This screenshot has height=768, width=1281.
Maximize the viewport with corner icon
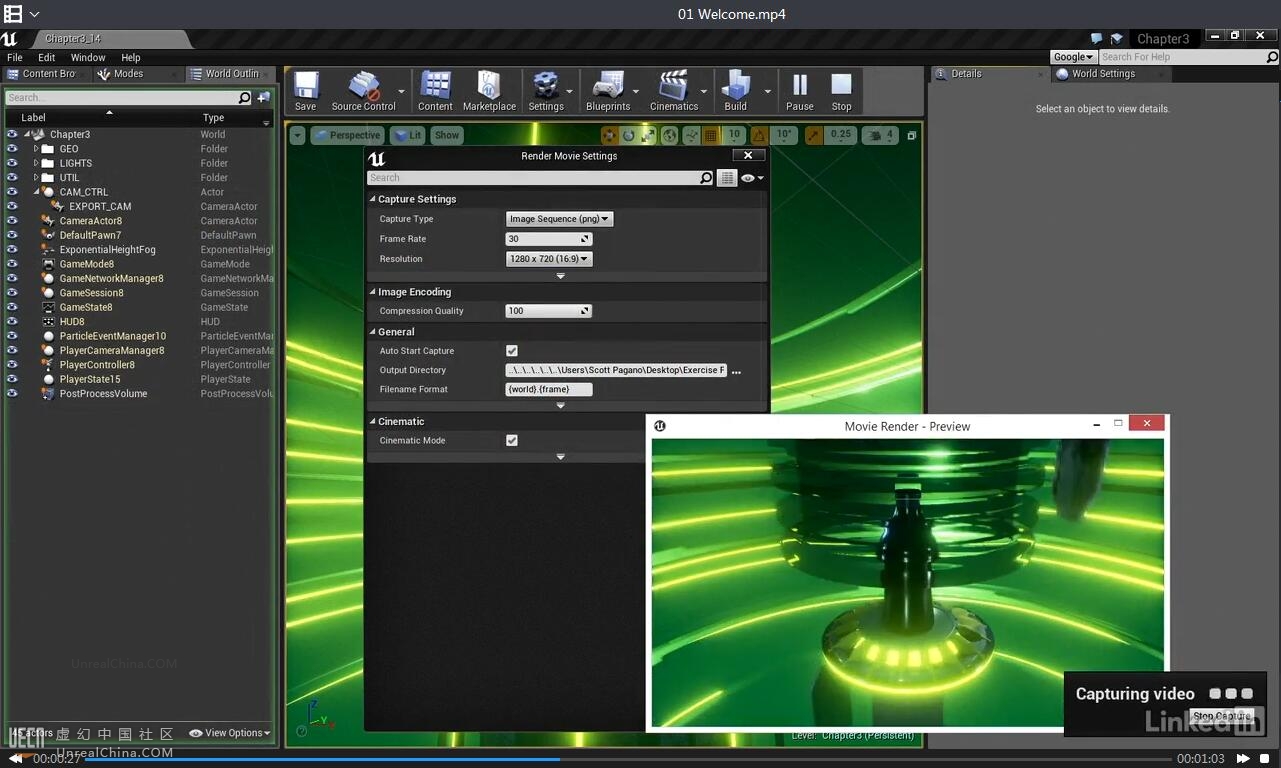pos(911,135)
